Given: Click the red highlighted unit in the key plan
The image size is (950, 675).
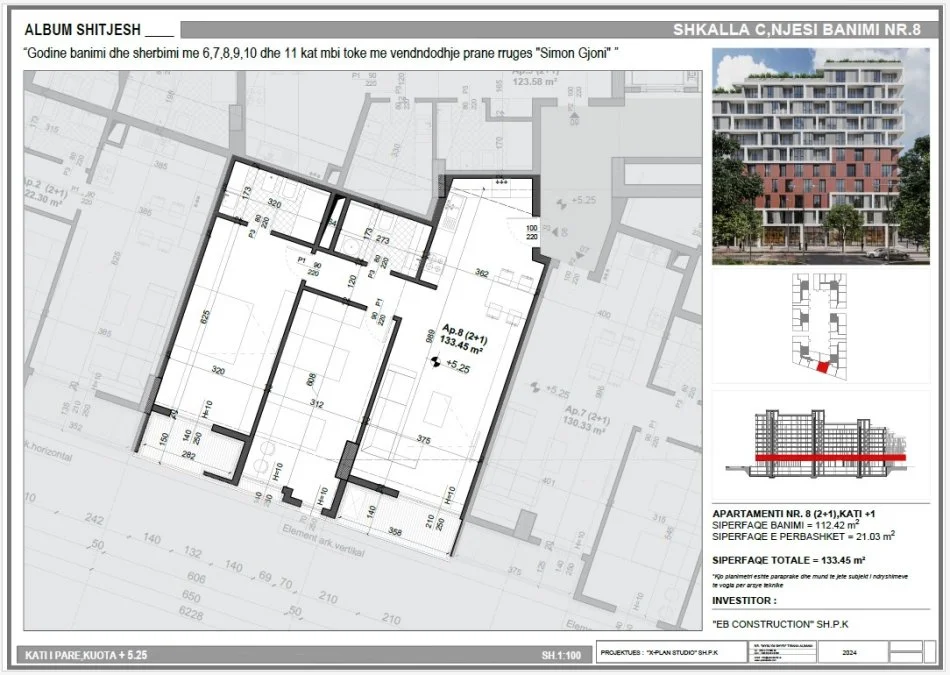Looking at the screenshot, I should tap(823, 368).
